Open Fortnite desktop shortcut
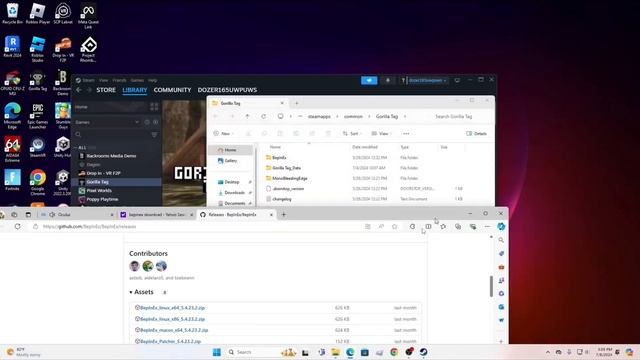Image resolution: width=640 pixels, height=360 pixels. click(x=12, y=180)
